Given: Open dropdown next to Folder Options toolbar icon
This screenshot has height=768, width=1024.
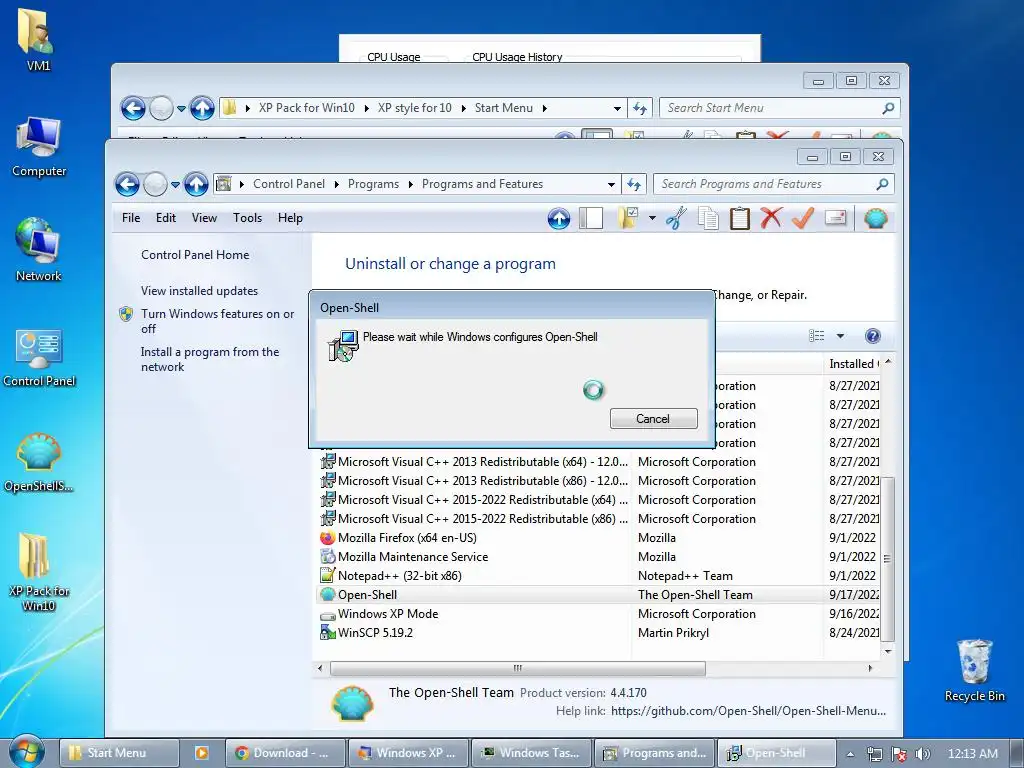Looking at the screenshot, I should pos(652,218).
